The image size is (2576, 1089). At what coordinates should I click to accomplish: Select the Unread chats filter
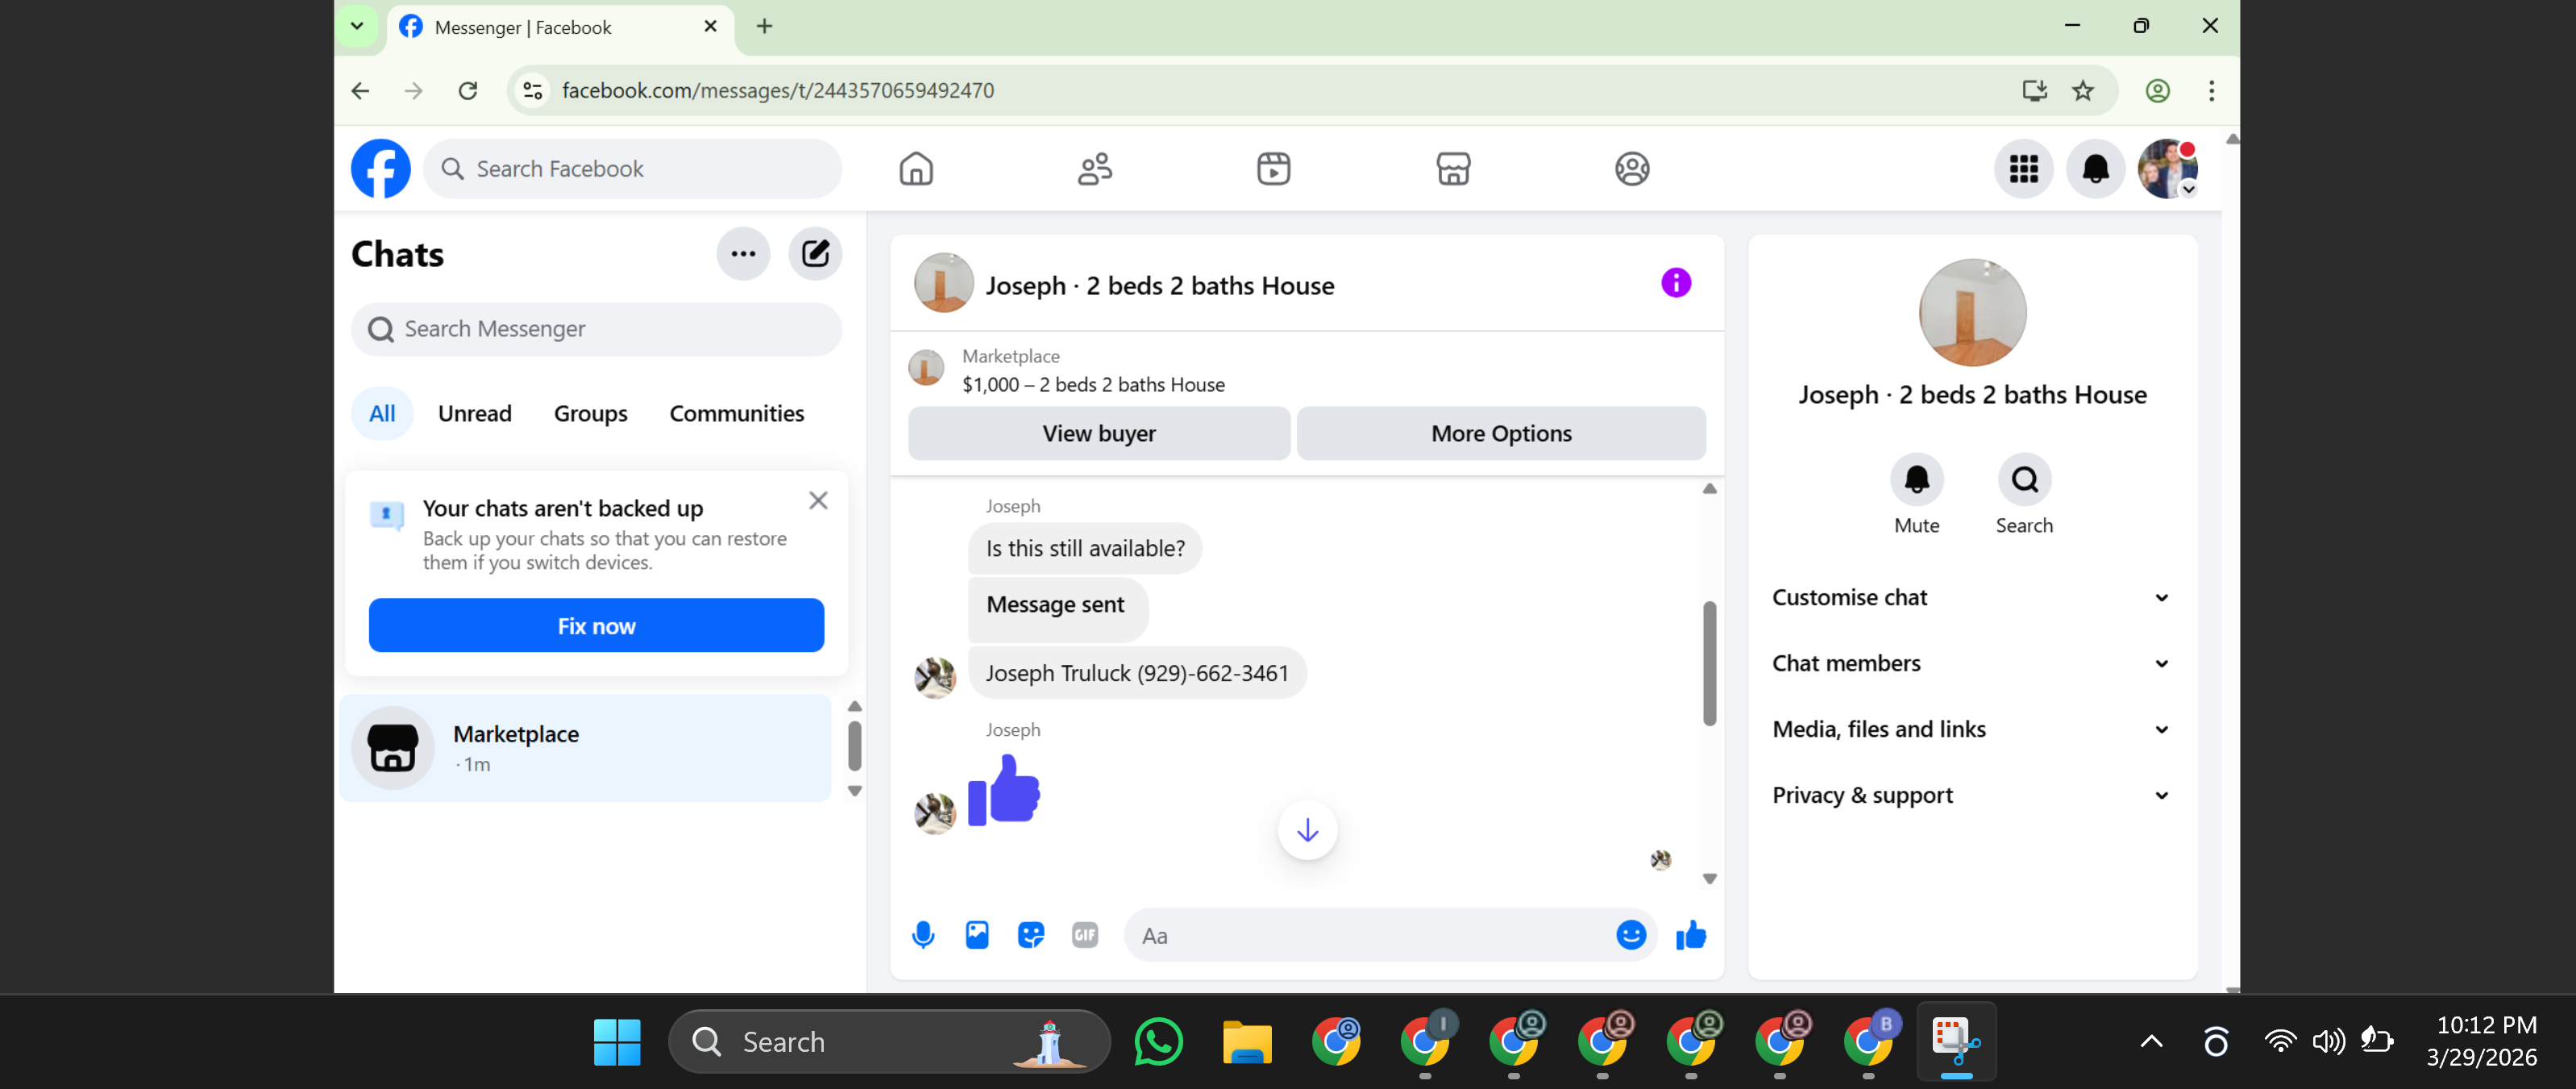(475, 413)
